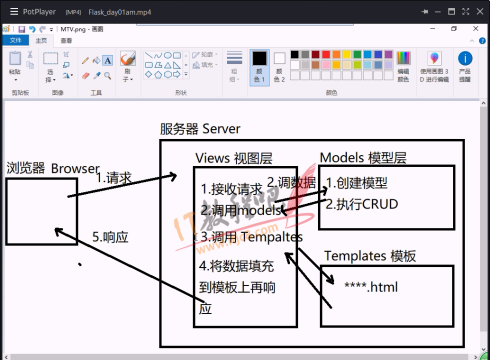This screenshot has height=360, width=490.
Task: Activate Color 2 background selector
Action: (279, 68)
